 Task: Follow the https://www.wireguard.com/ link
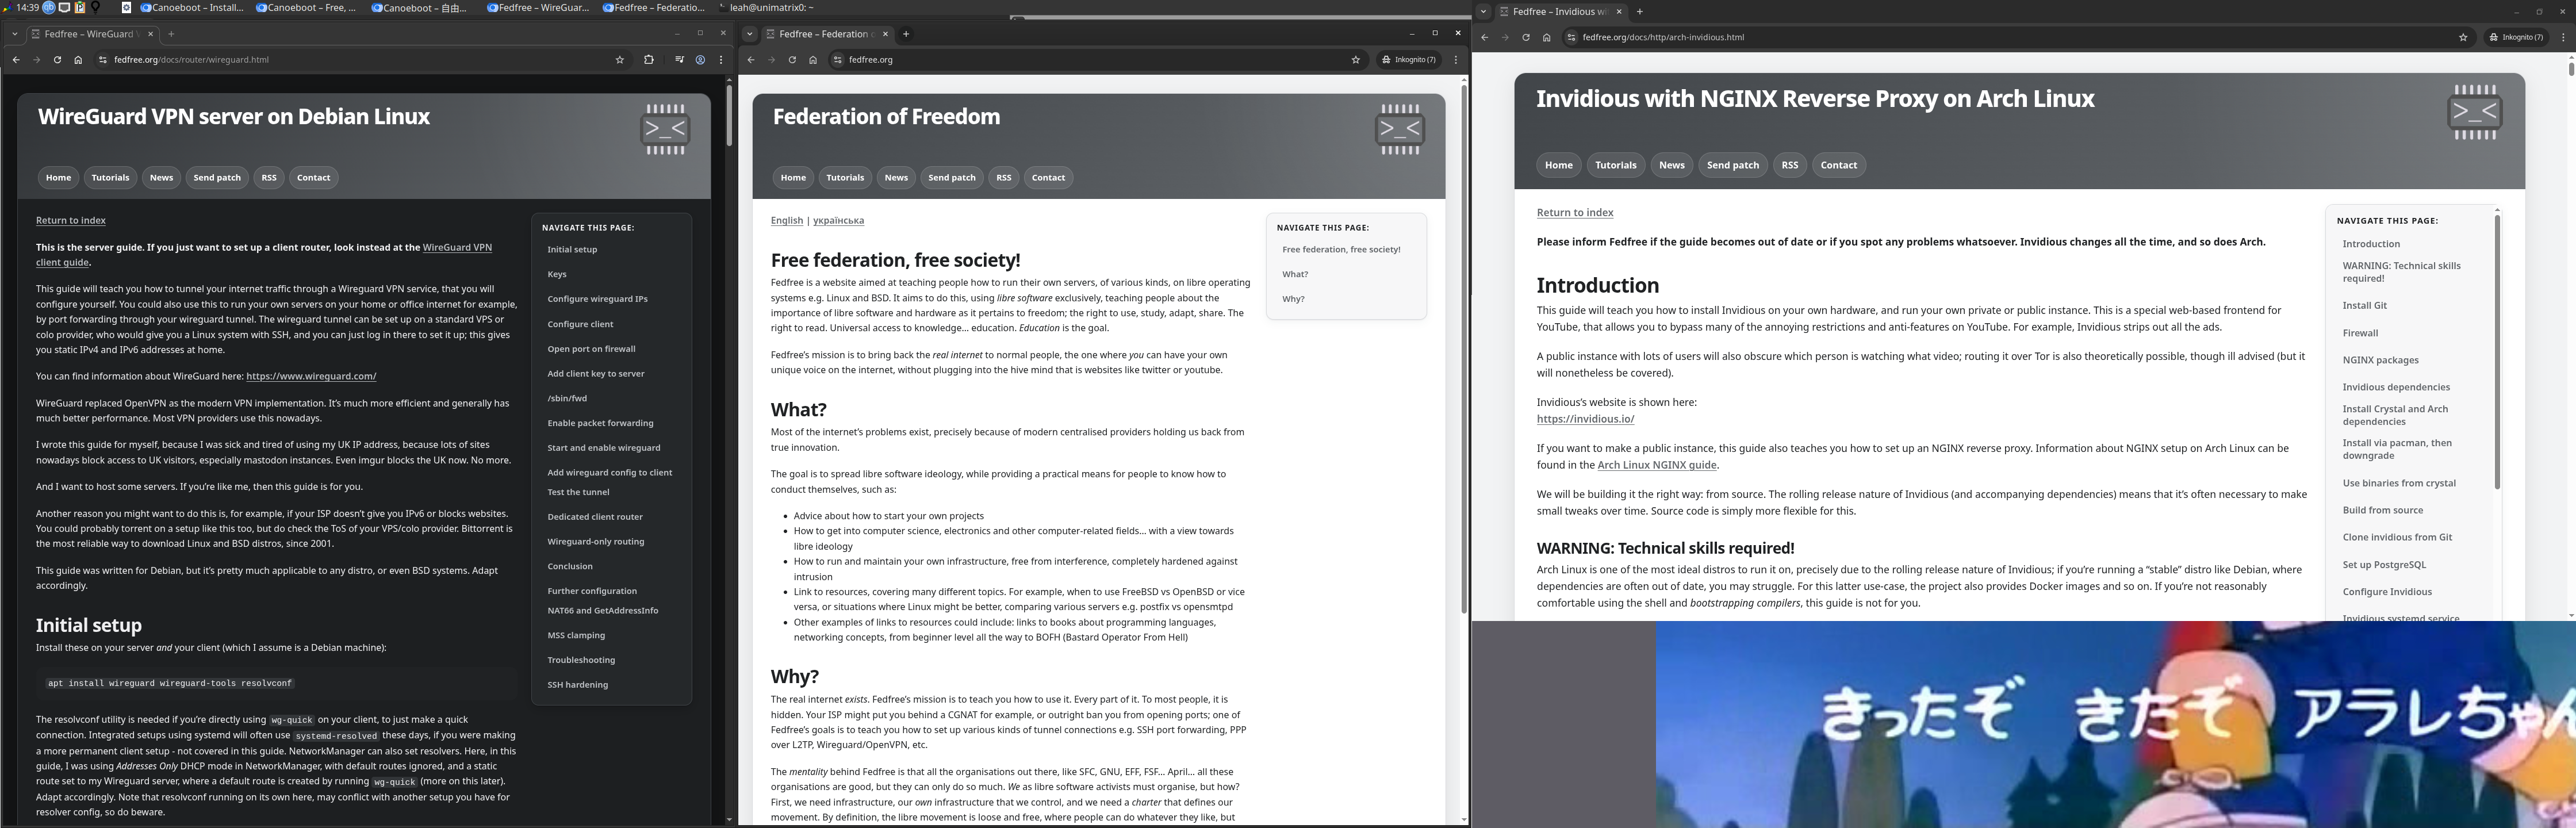[x=311, y=377]
